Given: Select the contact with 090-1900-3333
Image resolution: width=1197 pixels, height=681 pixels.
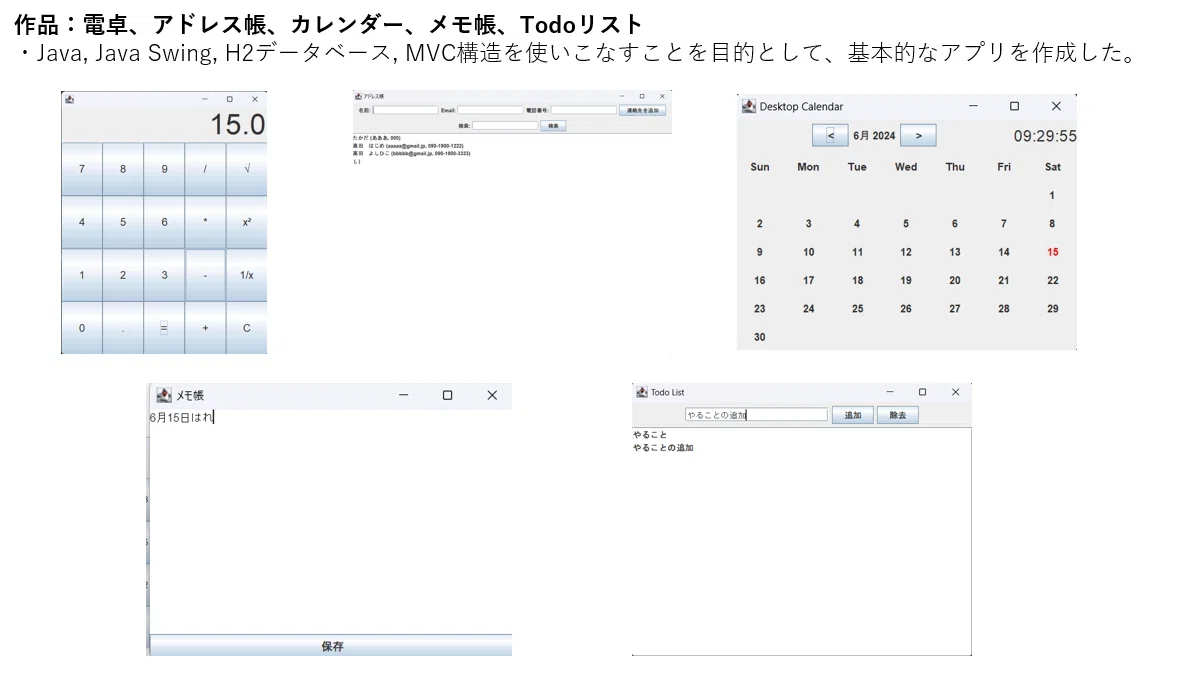Looking at the screenshot, I should click(x=411, y=153).
